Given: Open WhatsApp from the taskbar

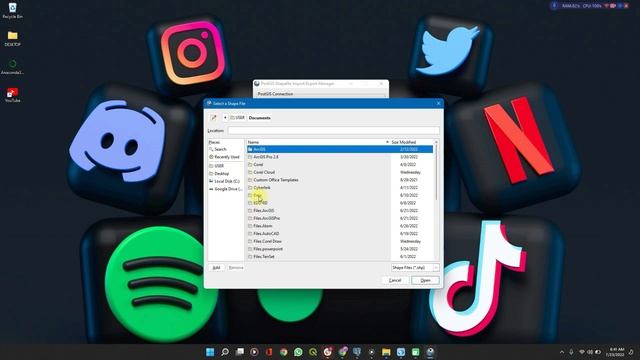Looking at the screenshot, I should coord(298,352).
